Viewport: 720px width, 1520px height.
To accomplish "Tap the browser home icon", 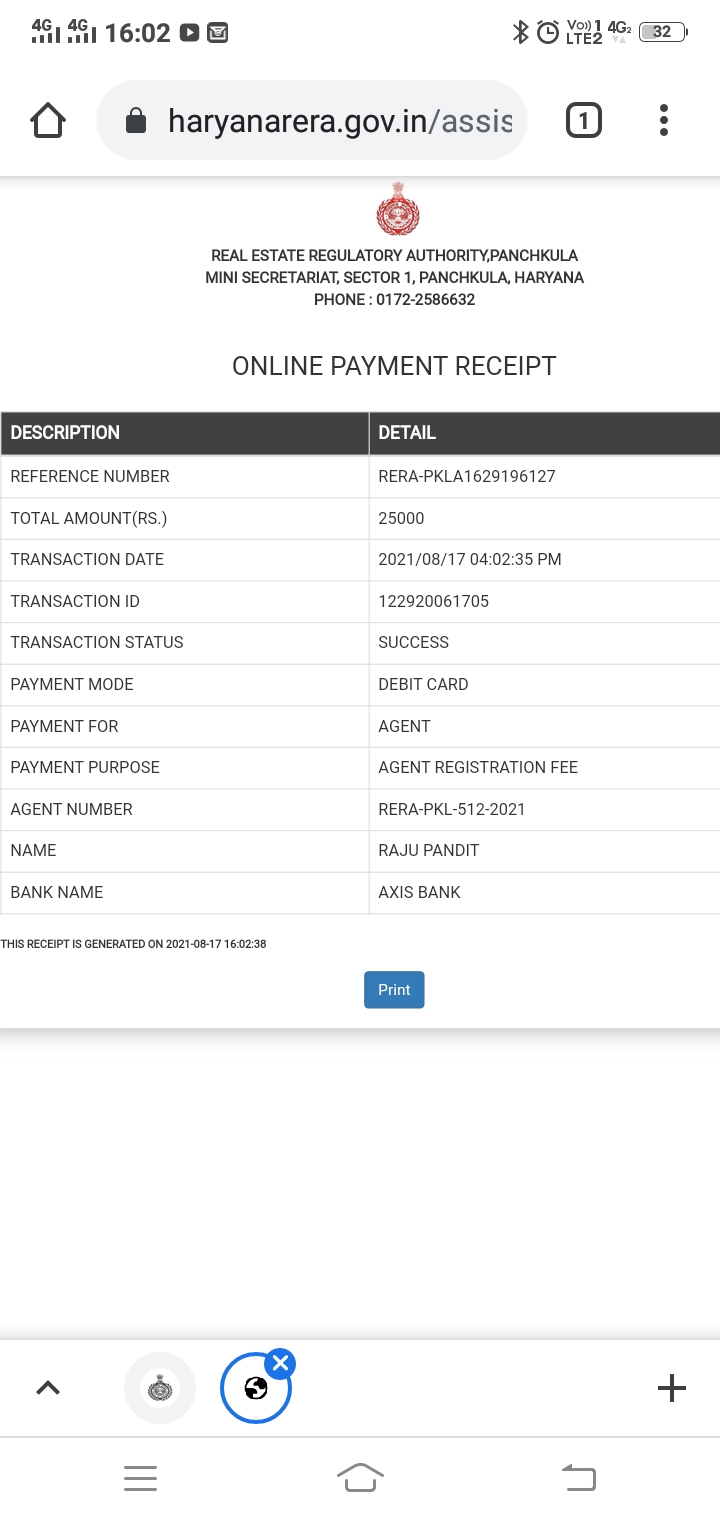I will tap(48, 121).
